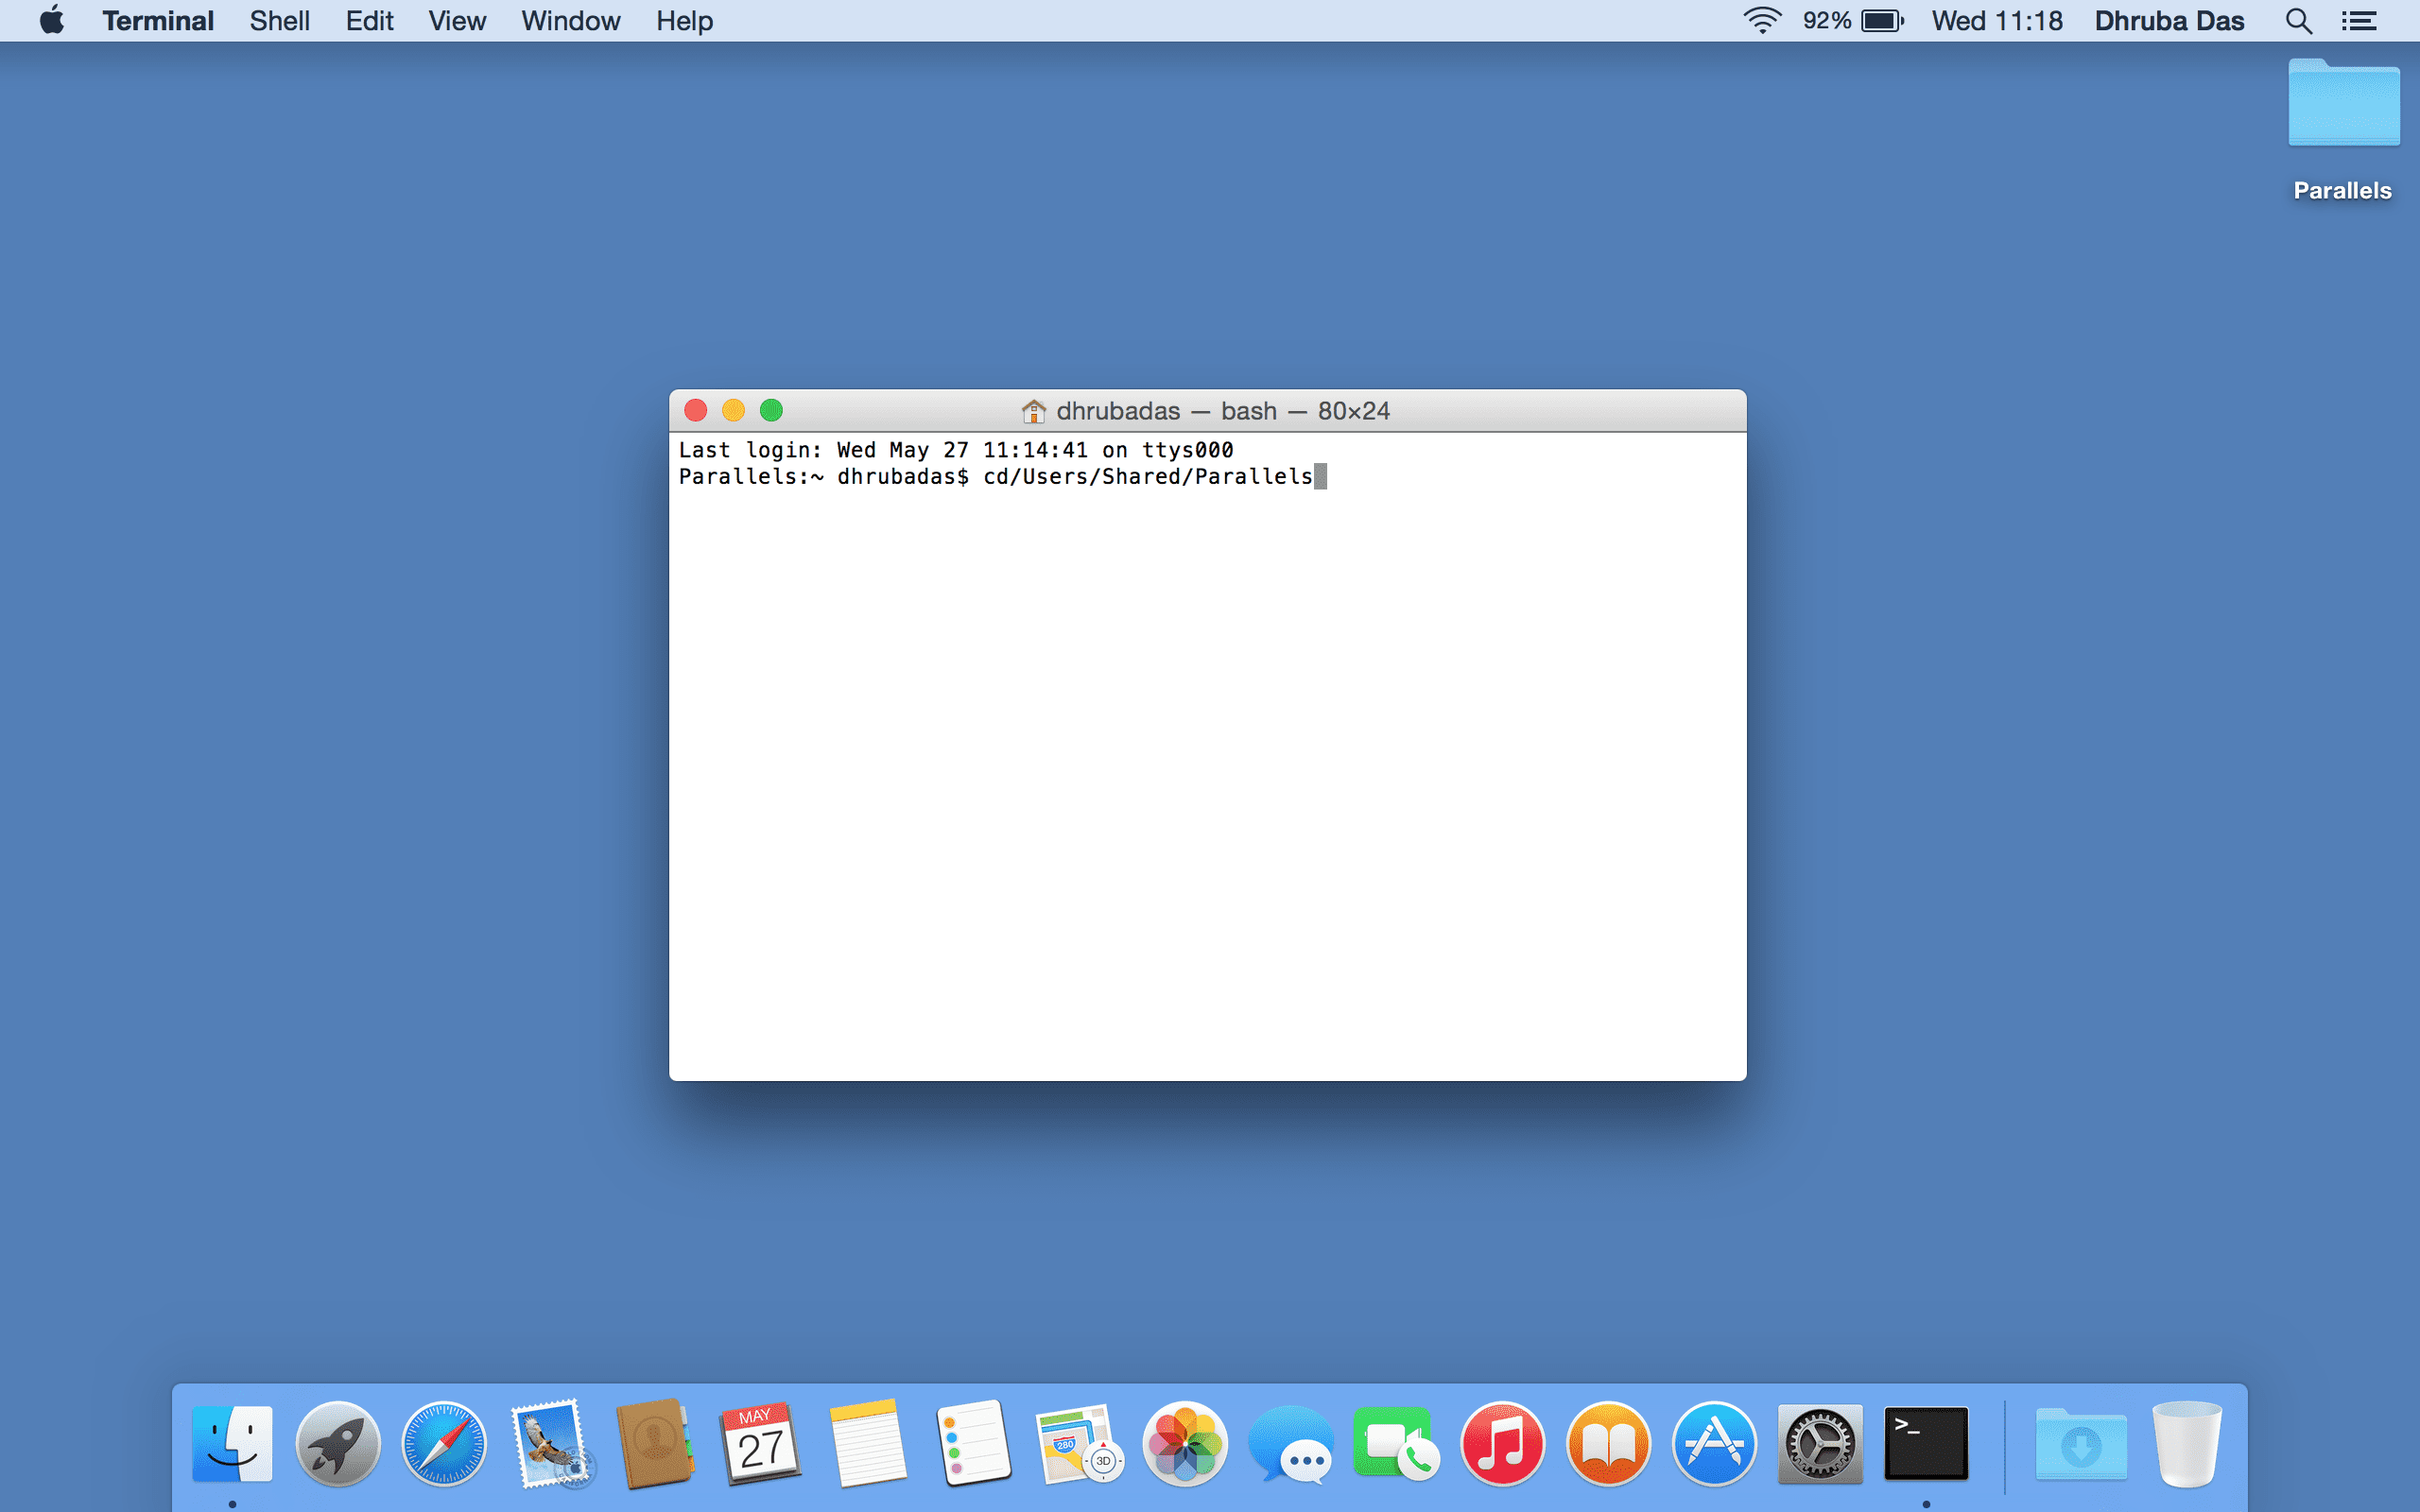Image resolution: width=2420 pixels, height=1512 pixels.
Task: Launch iTunes music icon
Action: 1502,1444
